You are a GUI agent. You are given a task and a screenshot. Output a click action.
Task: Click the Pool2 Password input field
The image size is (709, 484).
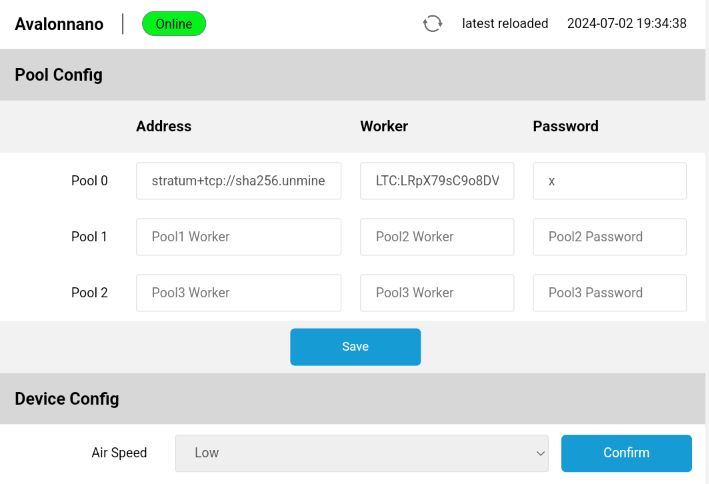610,237
